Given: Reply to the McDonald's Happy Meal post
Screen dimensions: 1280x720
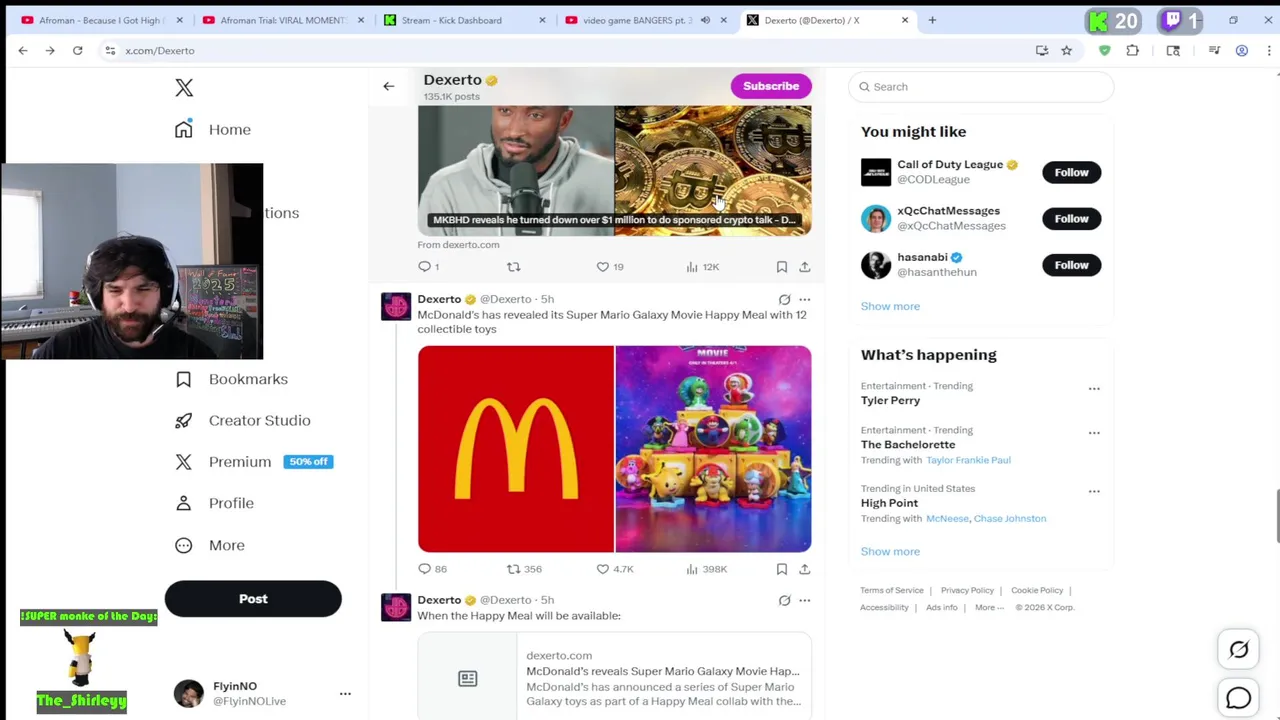Looking at the screenshot, I should pyautogui.click(x=425, y=569).
